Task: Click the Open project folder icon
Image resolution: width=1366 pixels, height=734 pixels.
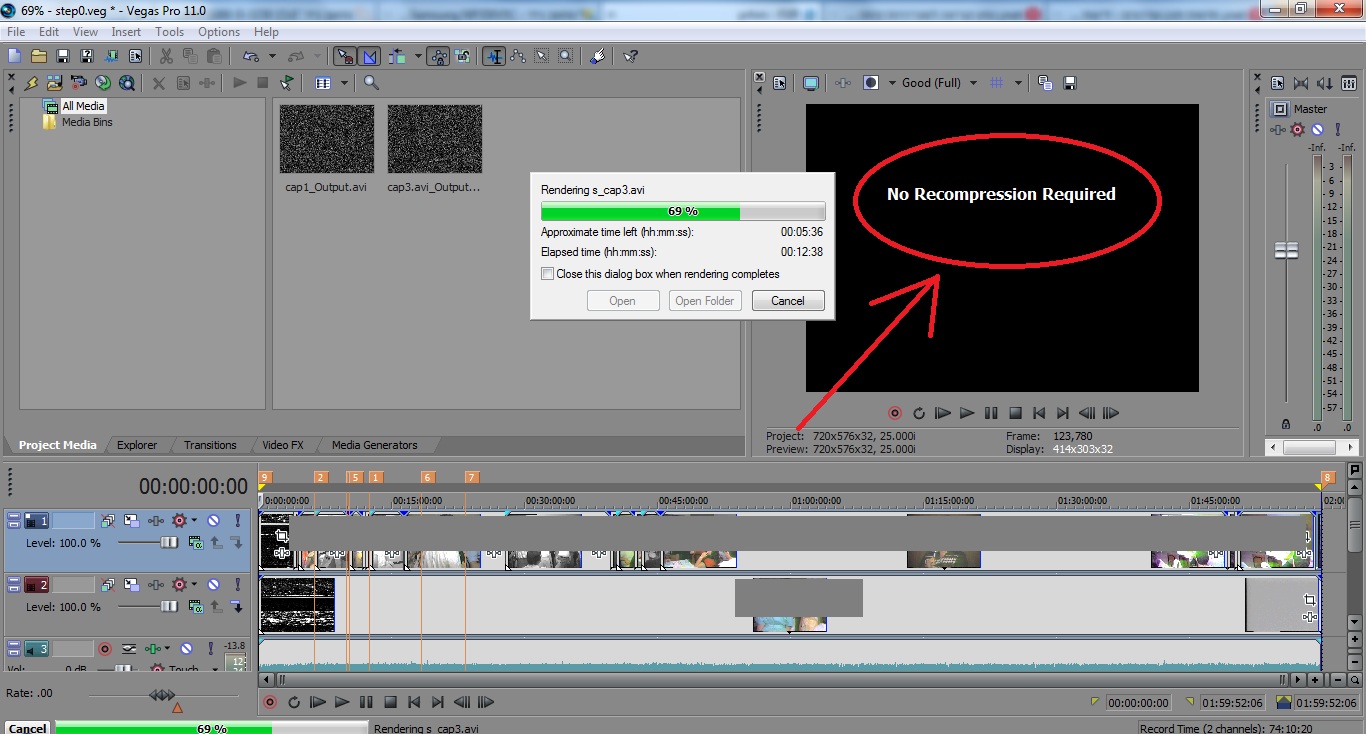Action: point(38,56)
